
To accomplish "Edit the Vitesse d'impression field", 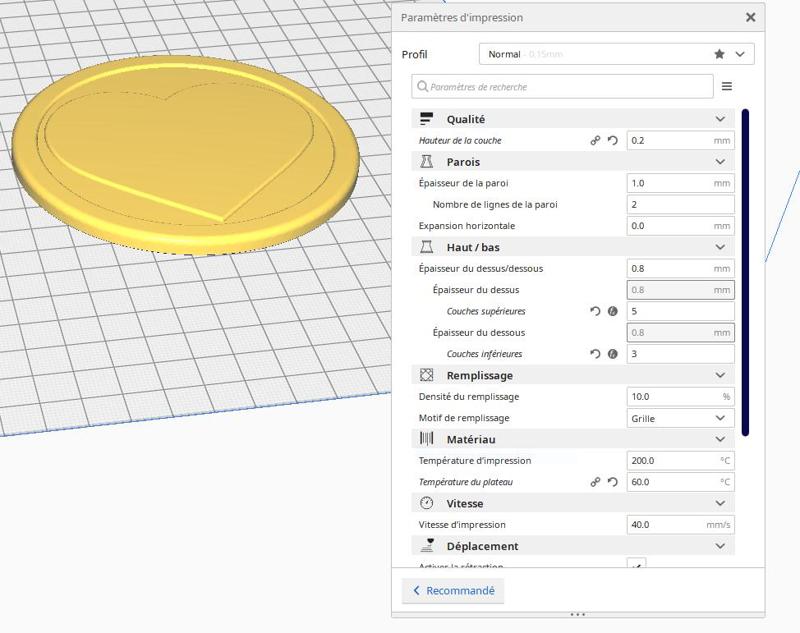I will [x=680, y=525].
